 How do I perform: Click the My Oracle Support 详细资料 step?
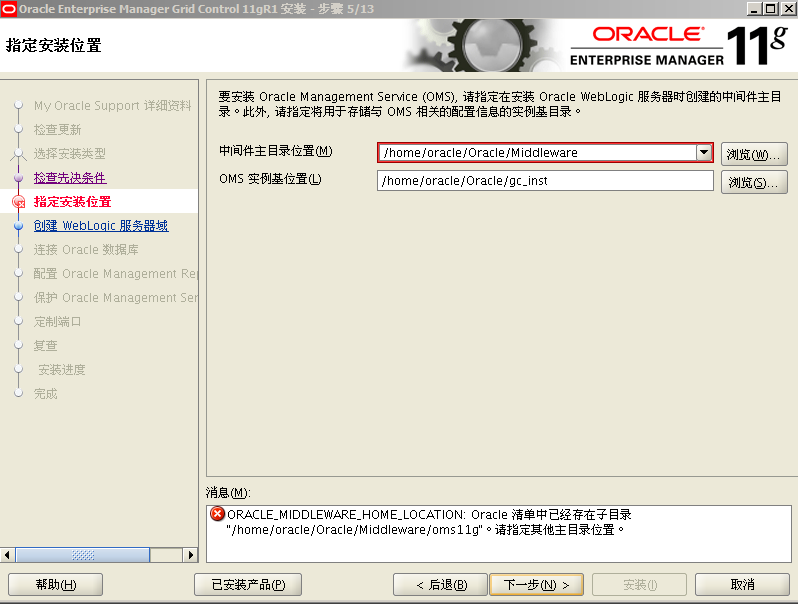tap(112, 105)
